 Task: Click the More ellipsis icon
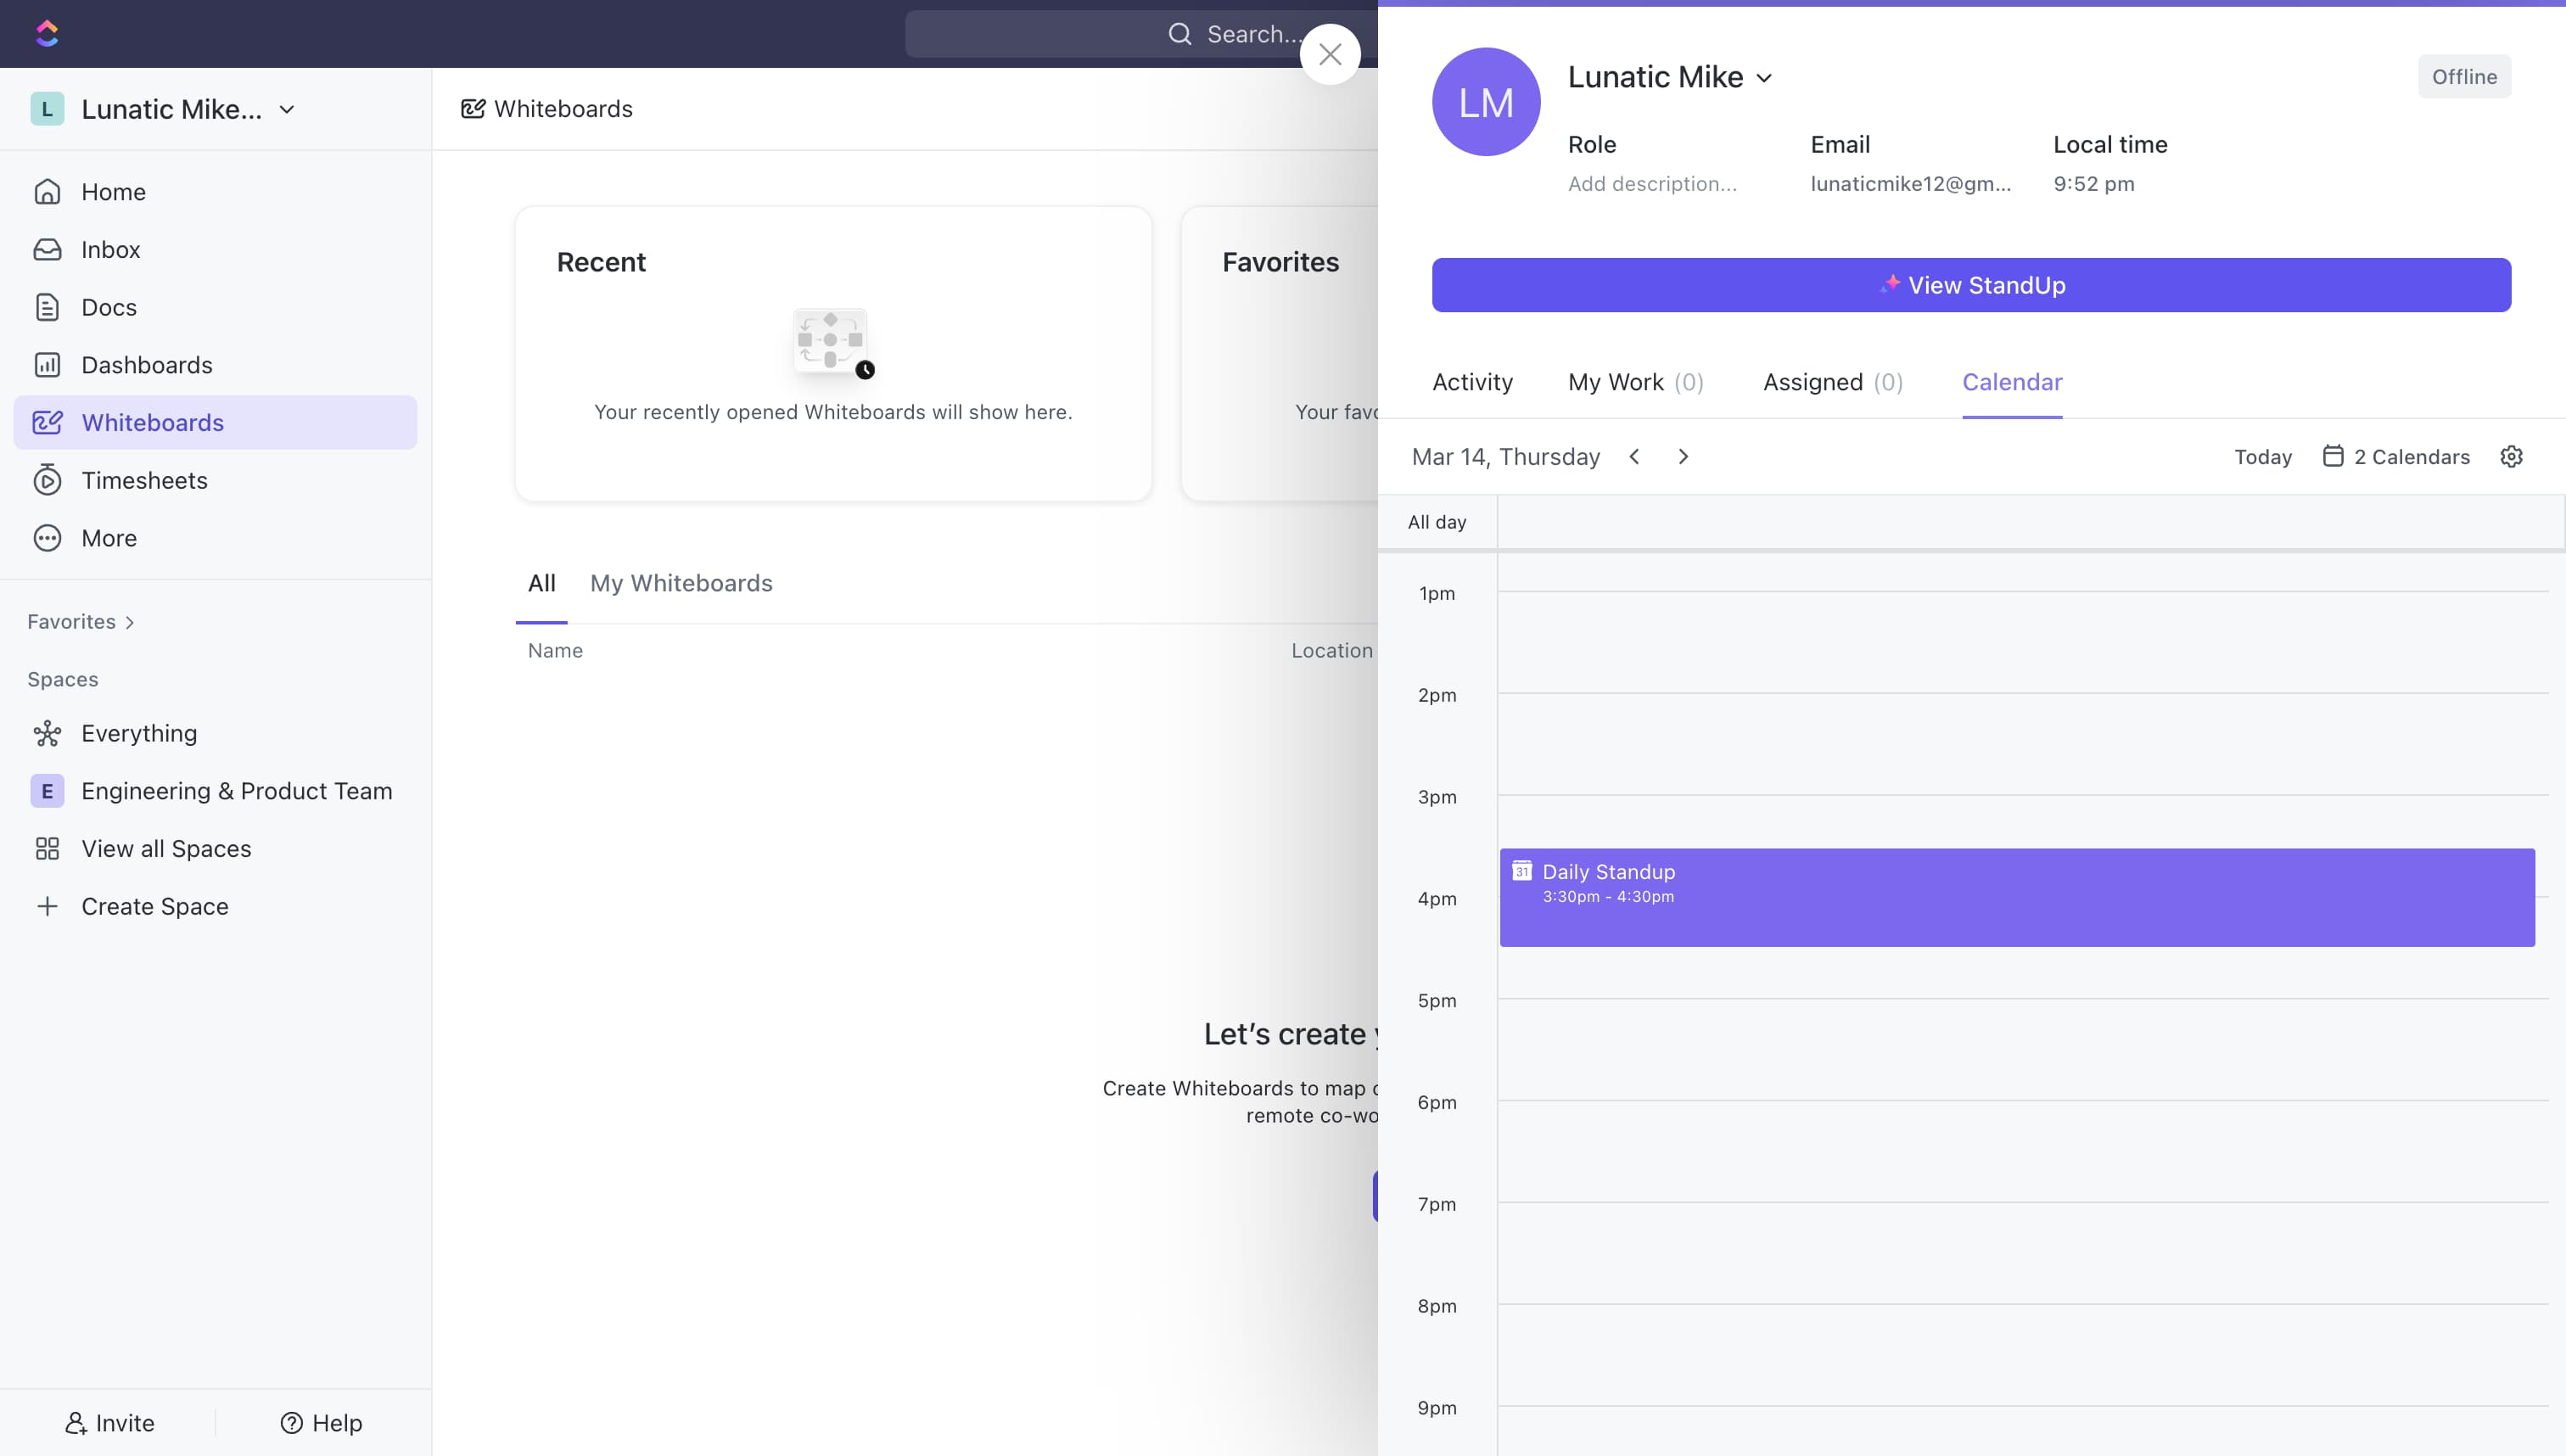(47, 538)
